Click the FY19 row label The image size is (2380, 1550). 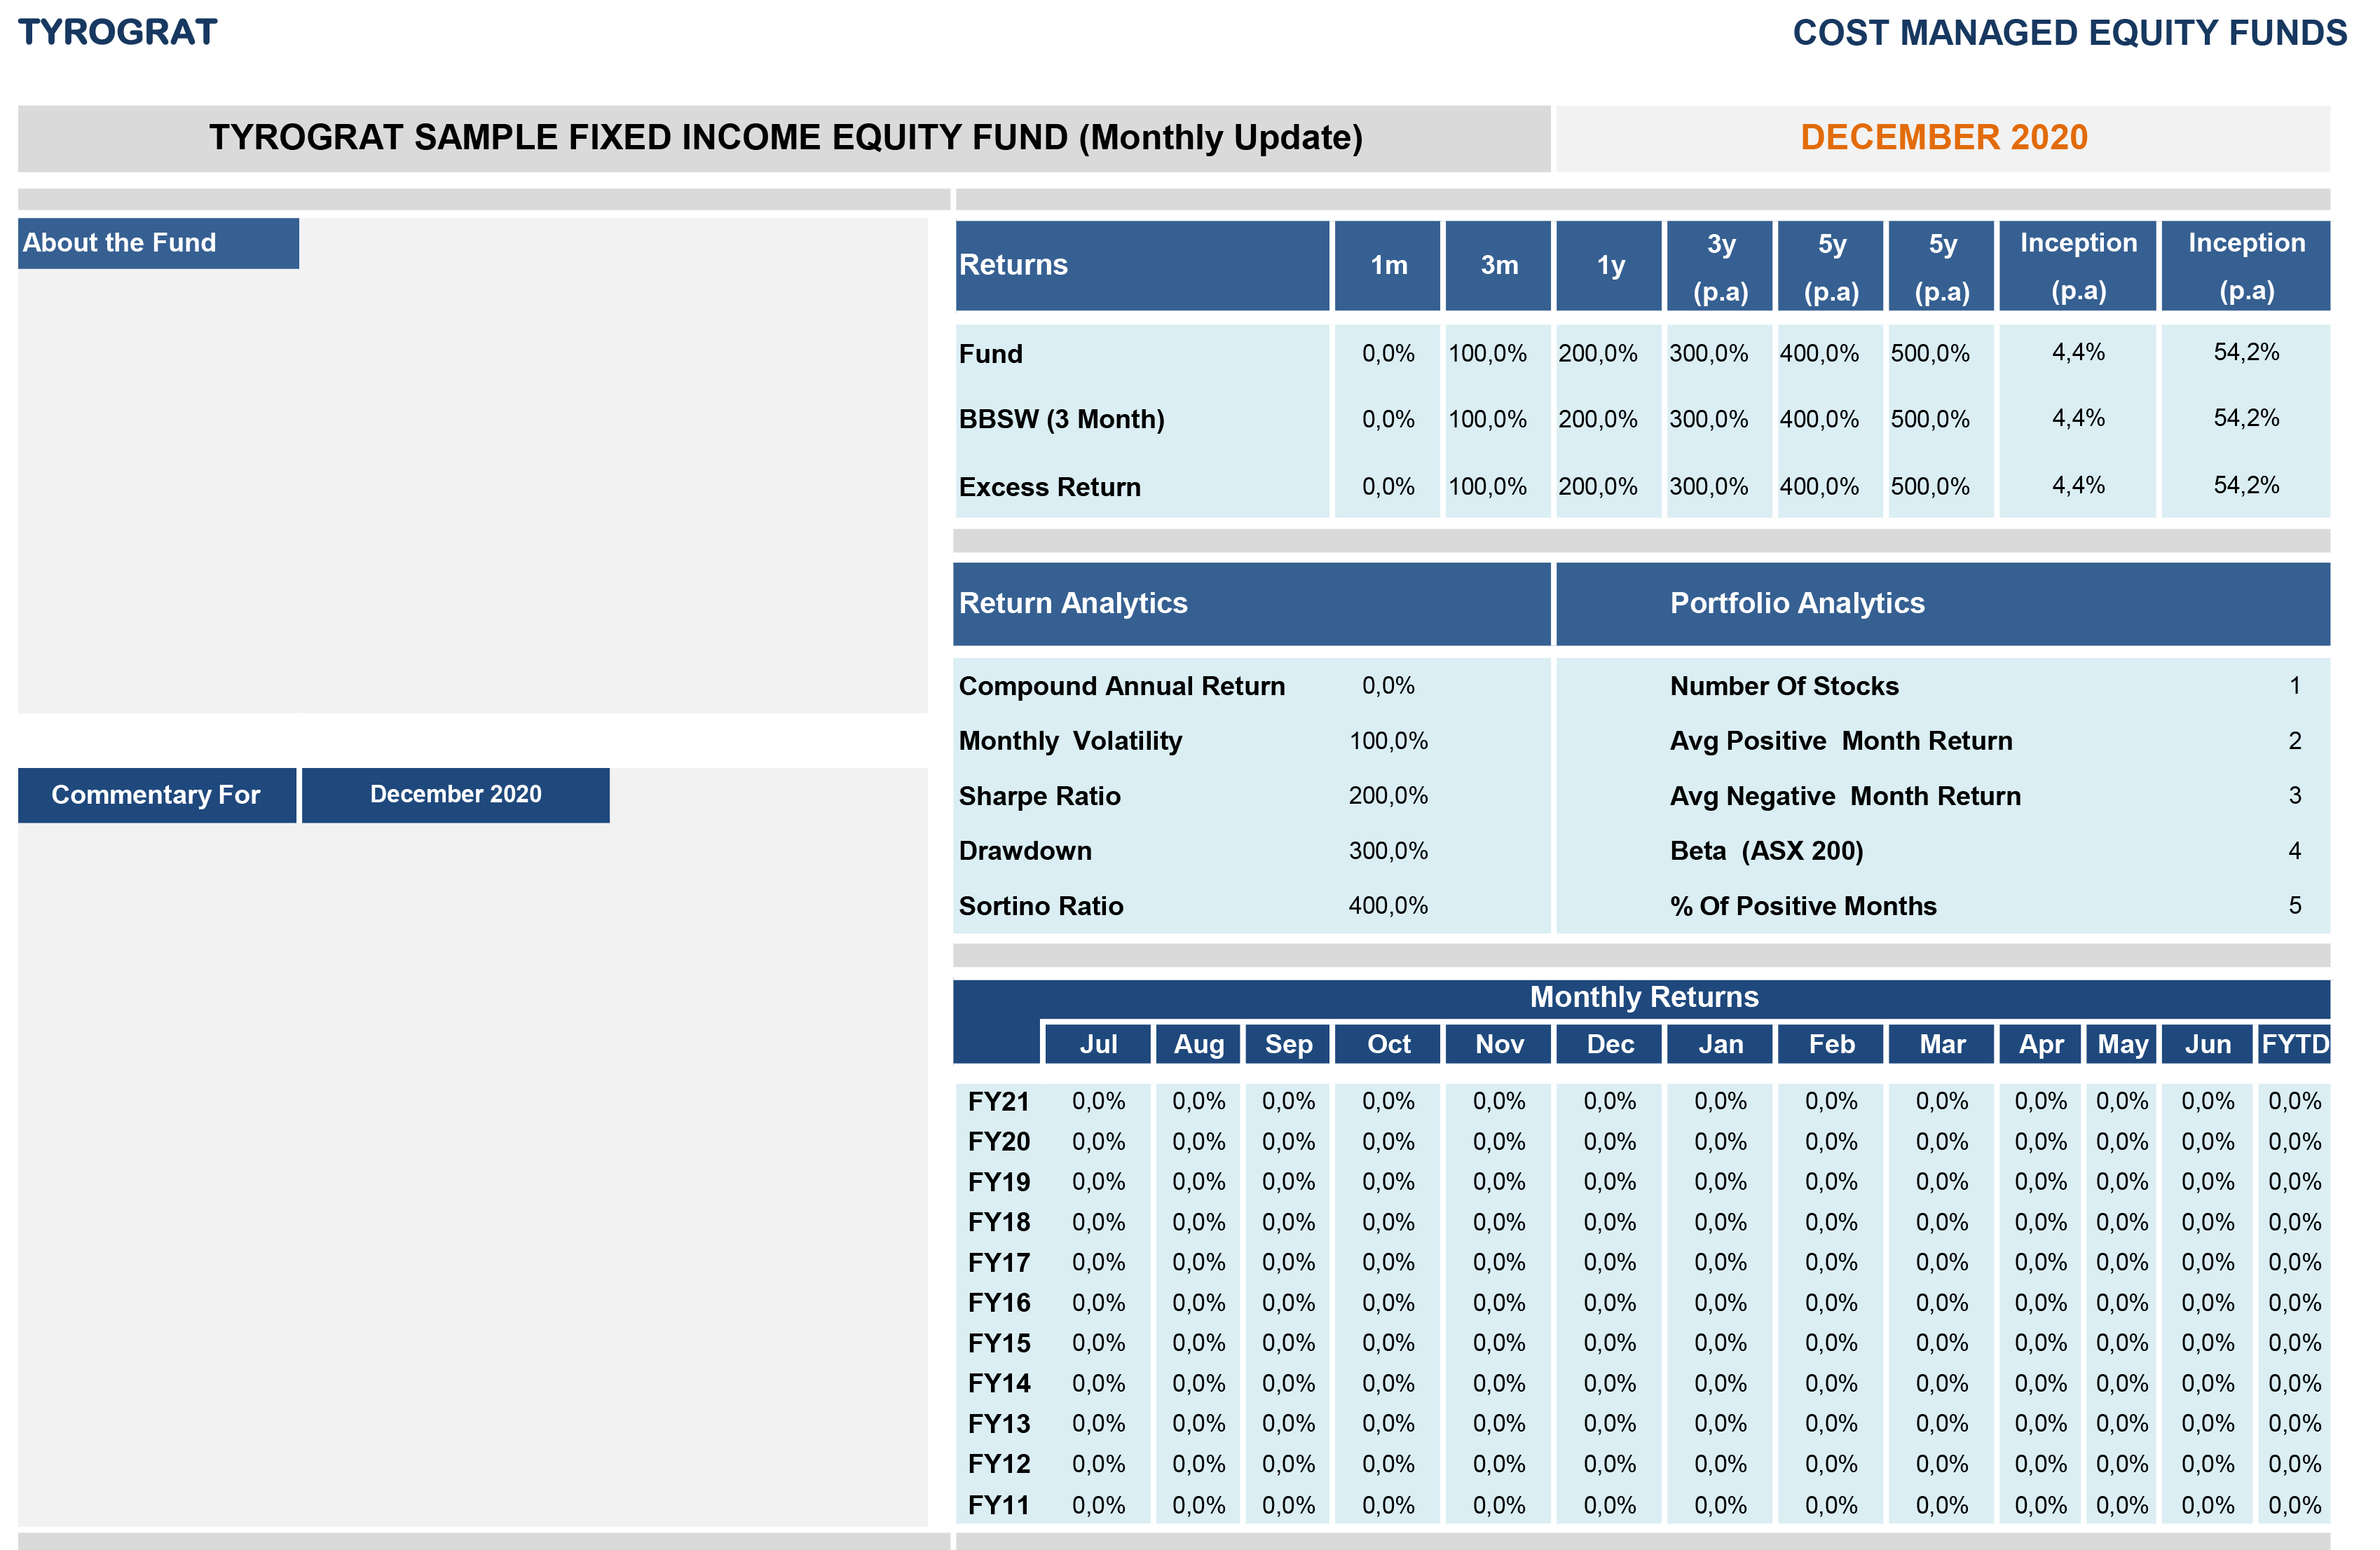coord(998,1182)
